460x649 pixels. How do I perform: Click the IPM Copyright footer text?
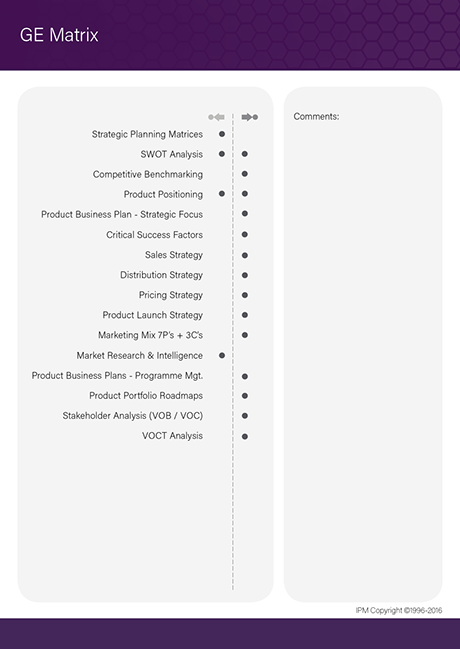coord(399,611)
